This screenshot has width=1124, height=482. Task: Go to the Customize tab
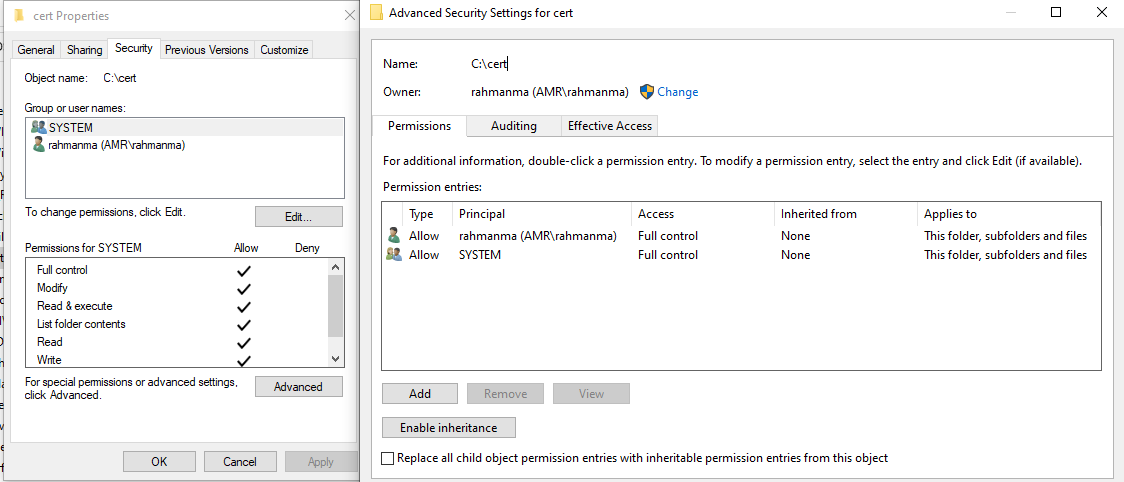click(x=284, y=49)
